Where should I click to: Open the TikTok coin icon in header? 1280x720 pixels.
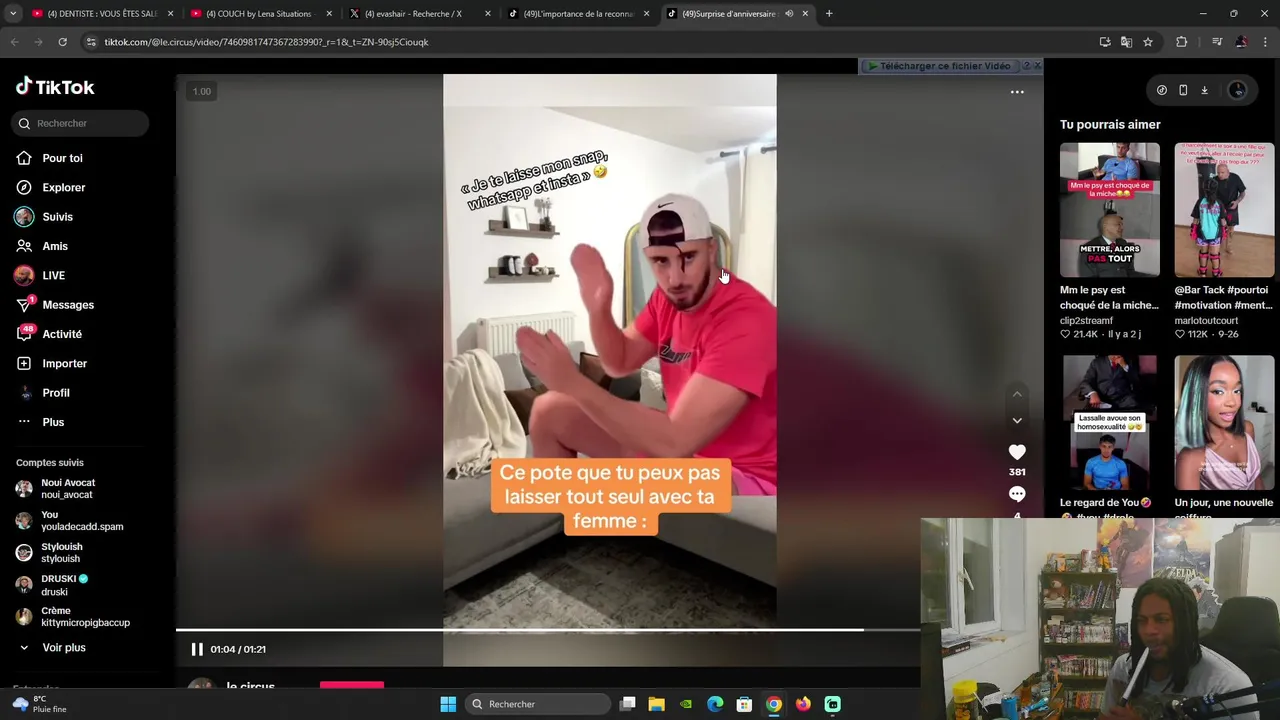1161,90
